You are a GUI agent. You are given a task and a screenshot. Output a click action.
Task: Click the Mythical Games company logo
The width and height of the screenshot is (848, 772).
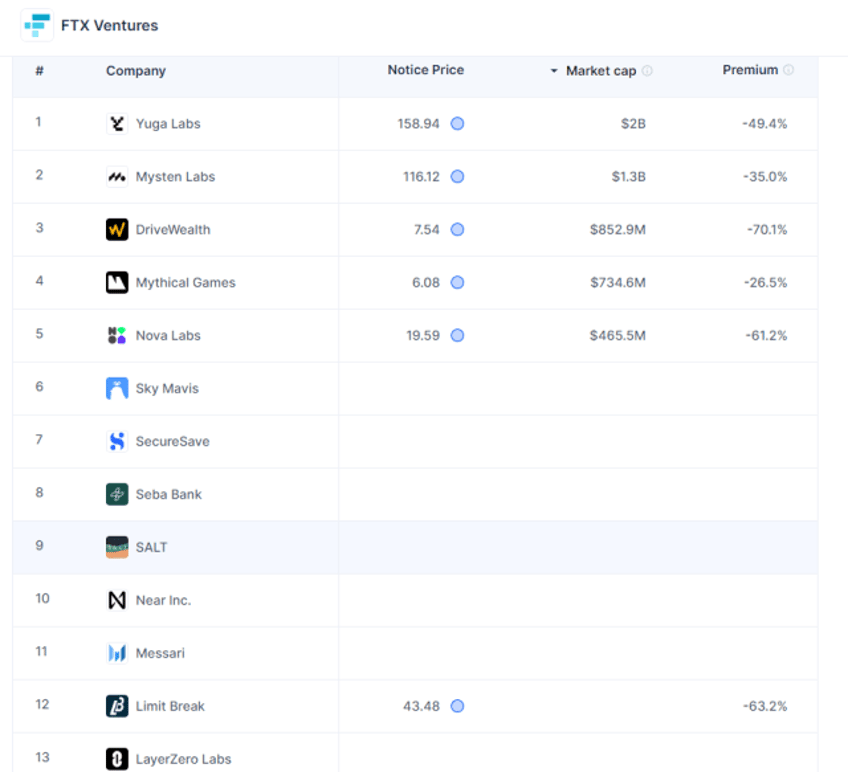click(117, 282)
